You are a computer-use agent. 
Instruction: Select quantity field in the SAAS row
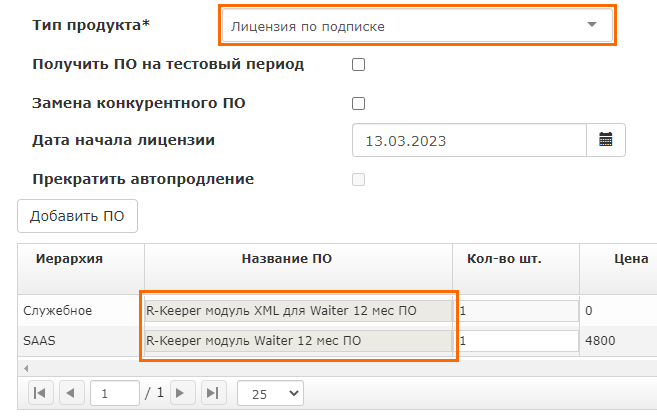pos(516,341)
